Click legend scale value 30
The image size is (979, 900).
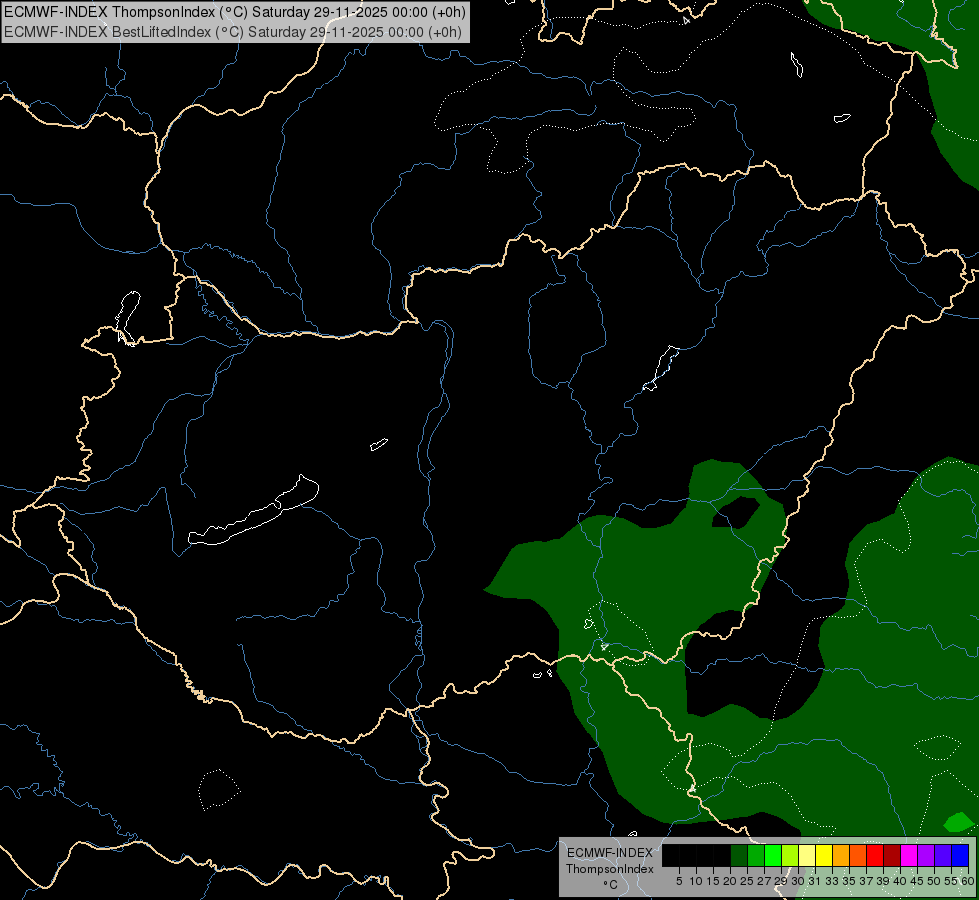tap(798, 881)
